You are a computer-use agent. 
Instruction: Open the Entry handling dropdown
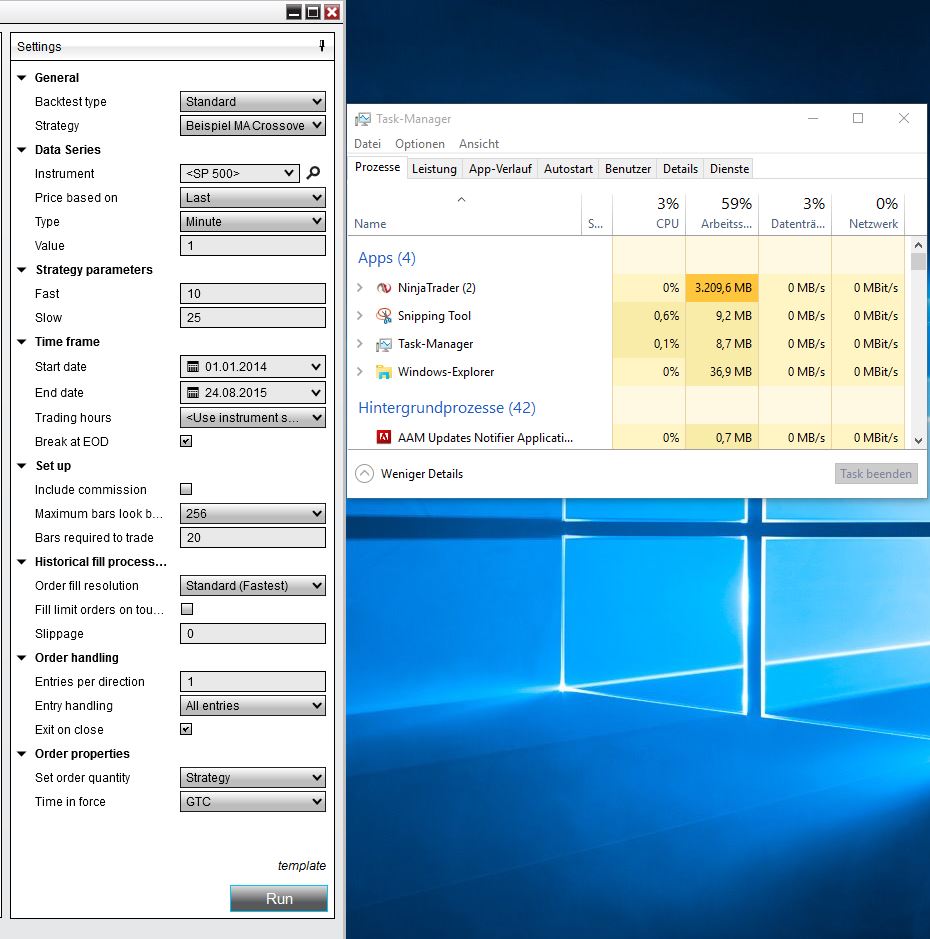click(253, 705)
